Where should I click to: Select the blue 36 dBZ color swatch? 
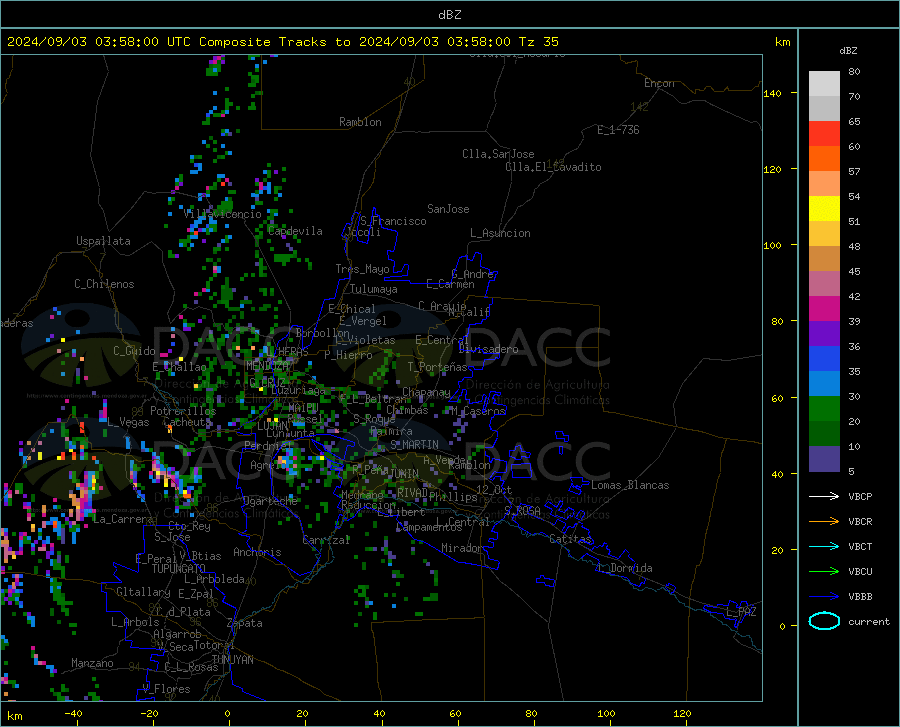tap(824, 359)
